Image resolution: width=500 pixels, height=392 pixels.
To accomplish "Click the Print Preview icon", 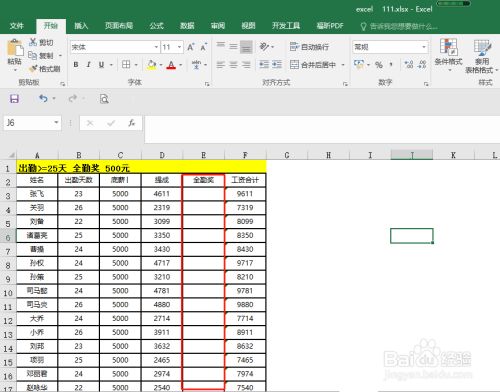I will (104, 99).
